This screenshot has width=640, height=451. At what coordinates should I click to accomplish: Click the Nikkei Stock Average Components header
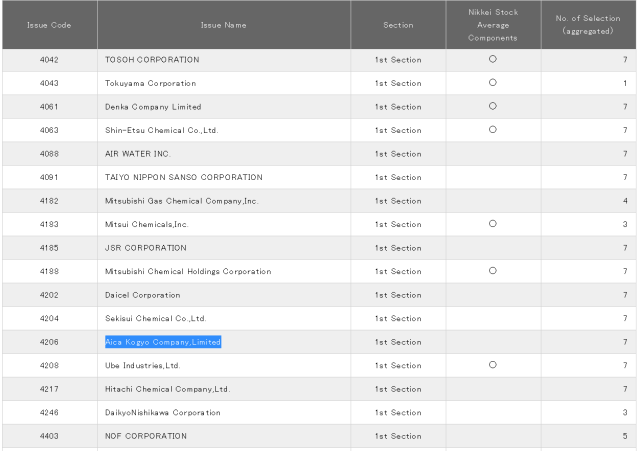click(493, 25)
